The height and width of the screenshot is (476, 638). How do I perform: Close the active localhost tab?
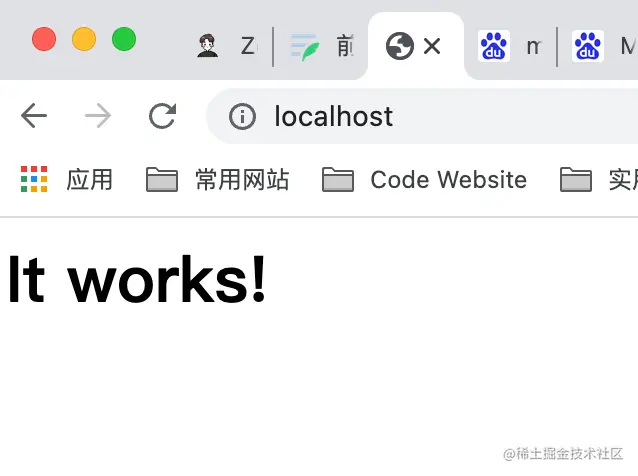point(432,46)
